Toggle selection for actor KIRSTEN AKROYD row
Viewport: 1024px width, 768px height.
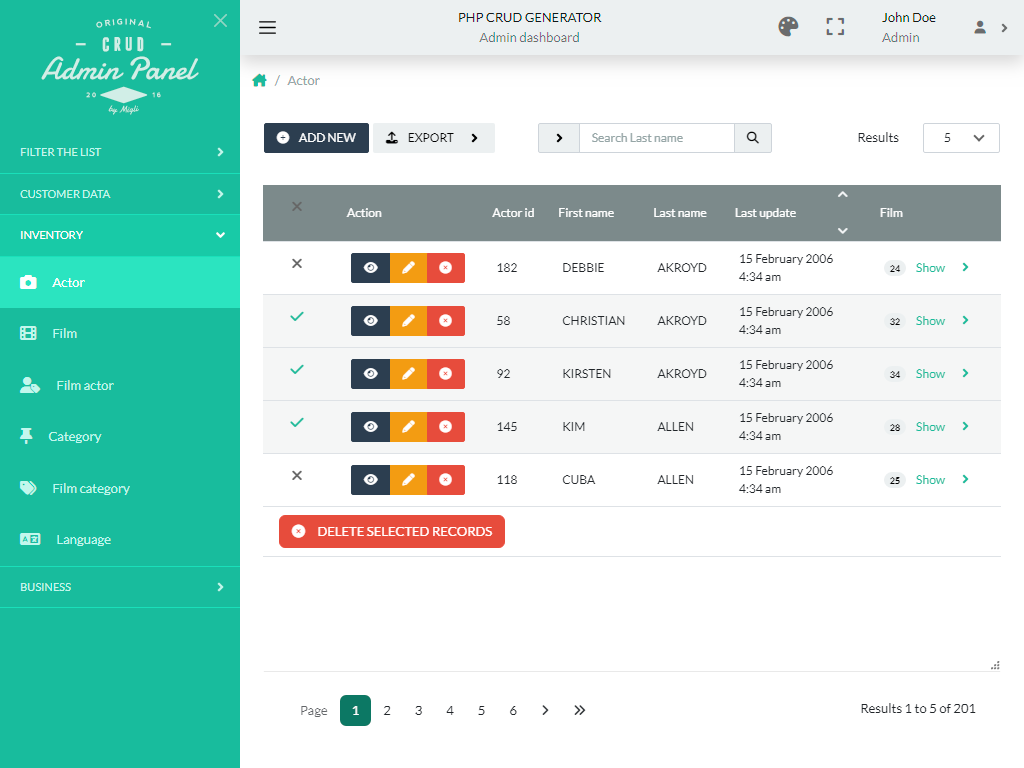coord(296,370)
